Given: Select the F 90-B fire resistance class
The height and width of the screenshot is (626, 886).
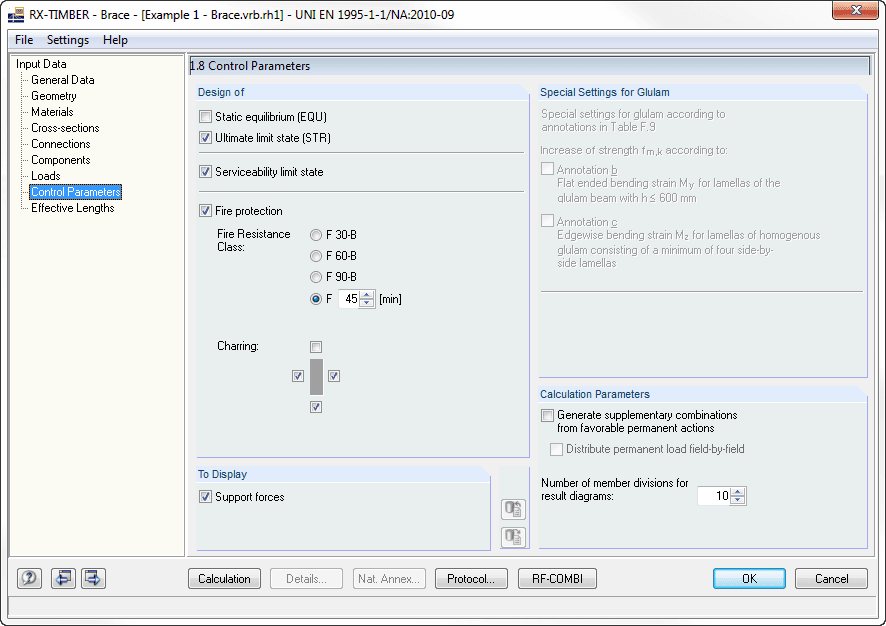Looking at the screenshot, I should (315, 277).
